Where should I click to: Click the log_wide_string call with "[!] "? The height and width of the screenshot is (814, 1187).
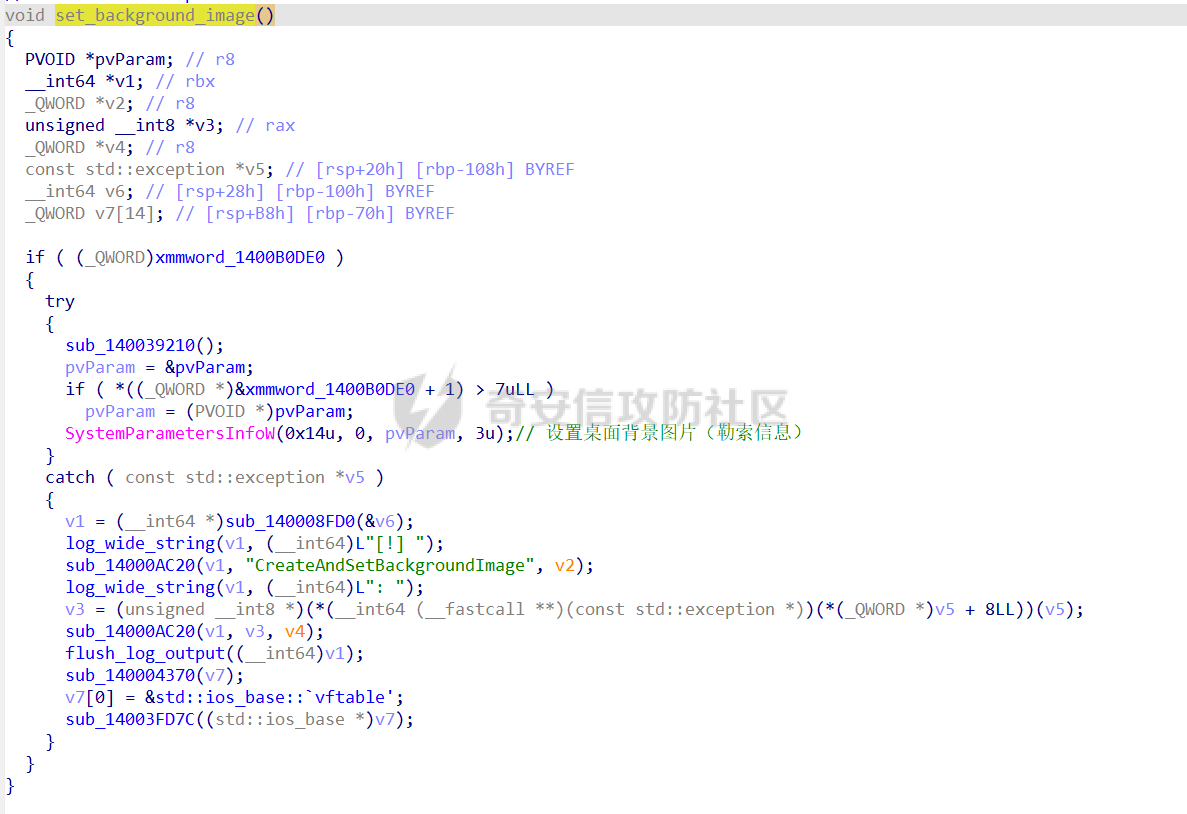point(140,543)
